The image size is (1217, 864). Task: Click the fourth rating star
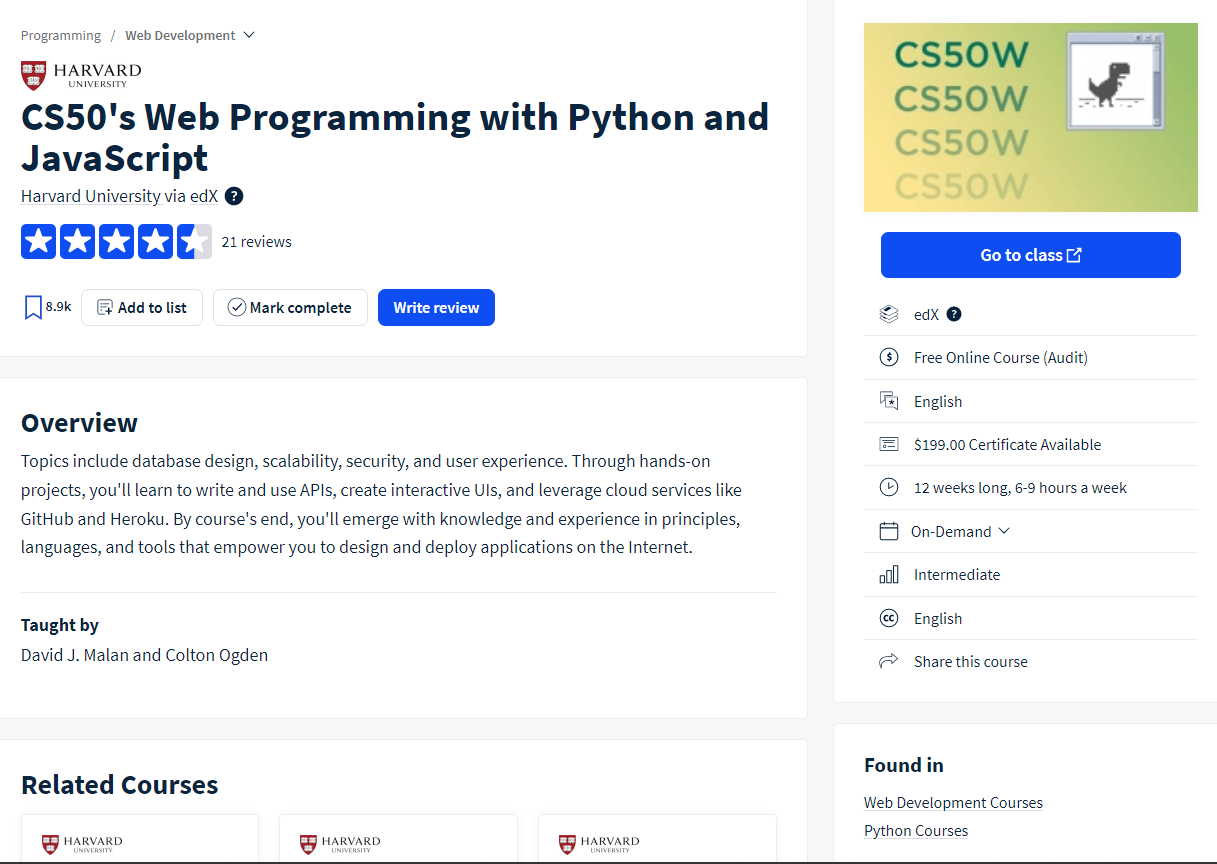click(x=155, y=241)
